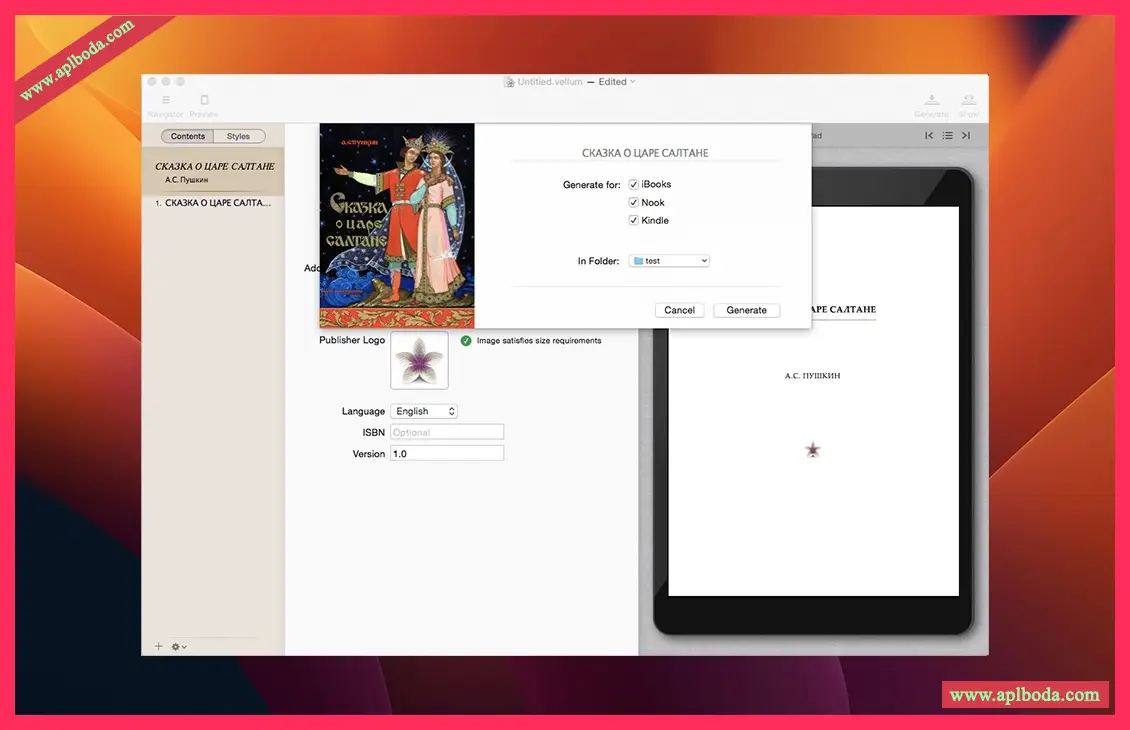The width and height of the screenshot is (1130, 730).
Task: Jump to last page in preview
Action: (966, 135)
